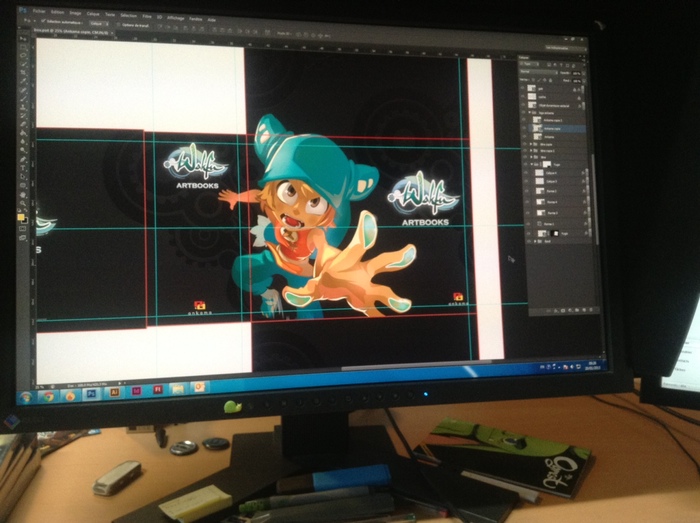Open the Windows Start button
The width and height of the screenshot is (700, 523).
click(x=25, y=397)
